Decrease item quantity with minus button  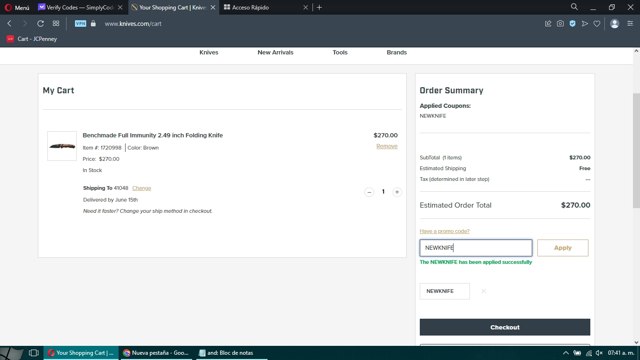369,192
